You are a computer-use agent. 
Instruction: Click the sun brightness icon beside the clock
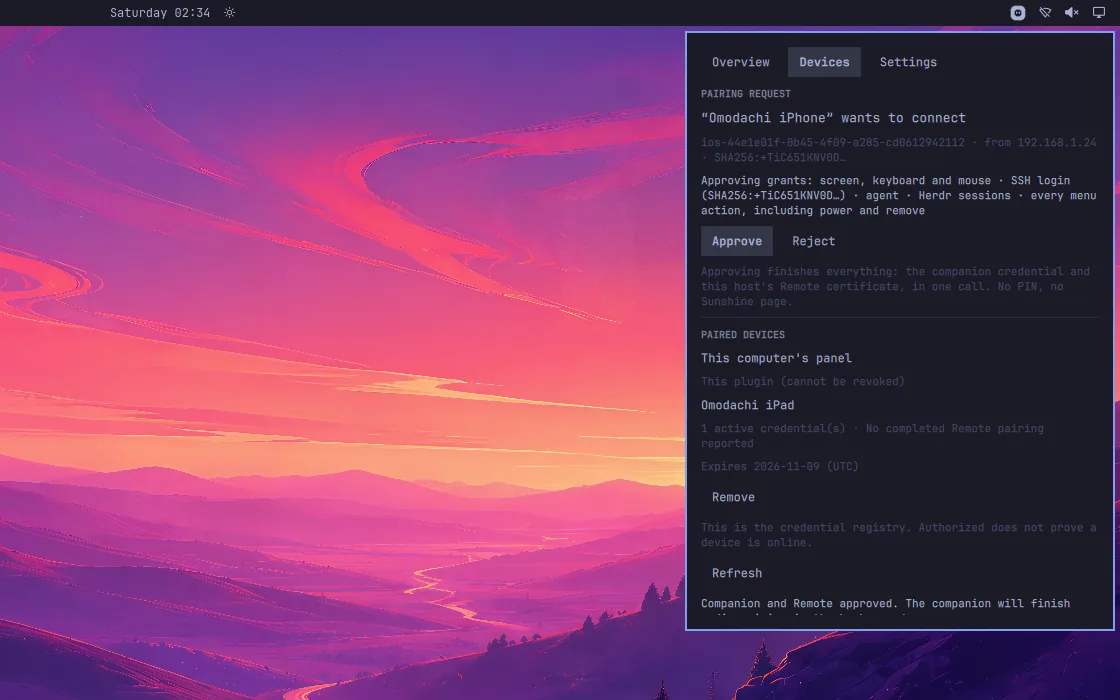coord(229,13)
